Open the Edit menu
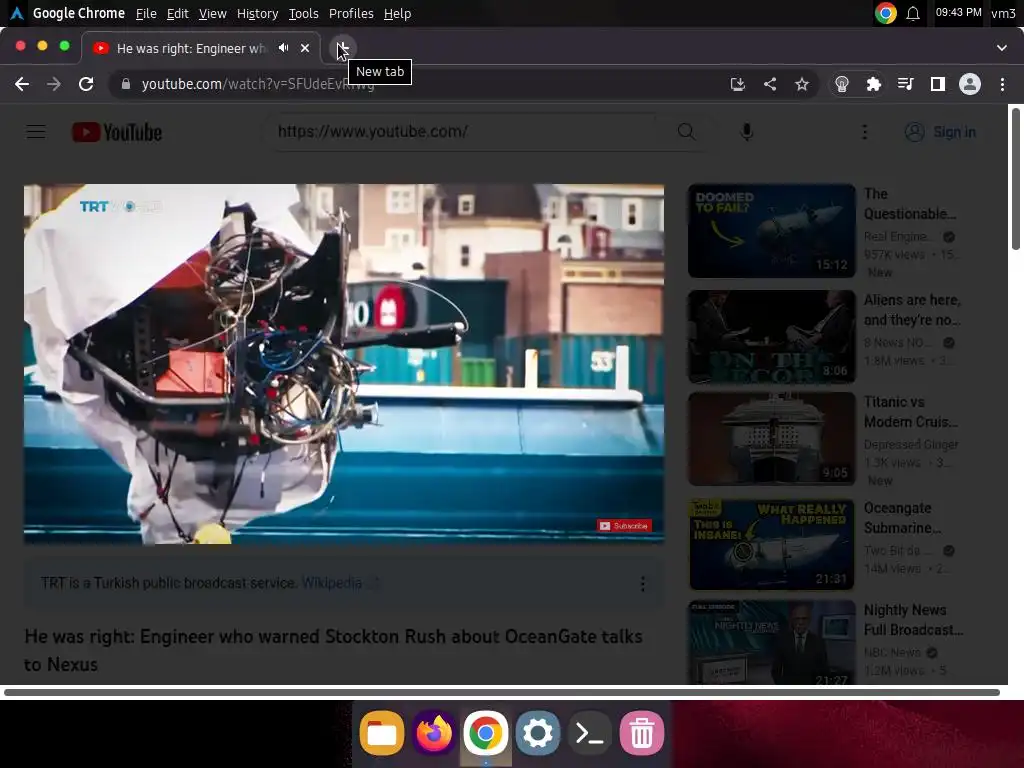Image resolution: width=1024 pixels, height=768 pixels. coord(177,13)
